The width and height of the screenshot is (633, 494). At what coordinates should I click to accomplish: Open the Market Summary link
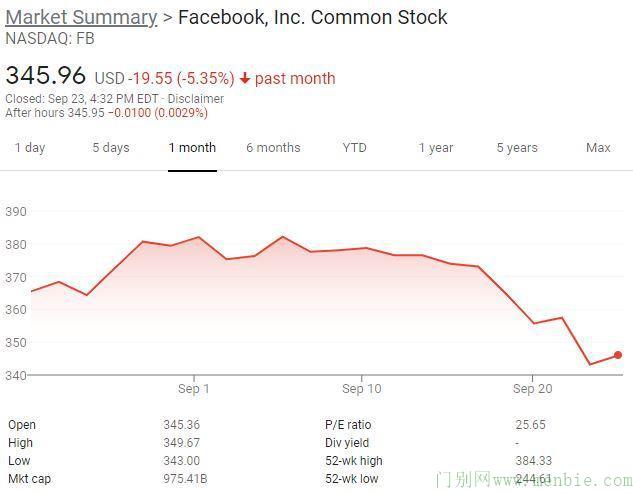[81, 17]
